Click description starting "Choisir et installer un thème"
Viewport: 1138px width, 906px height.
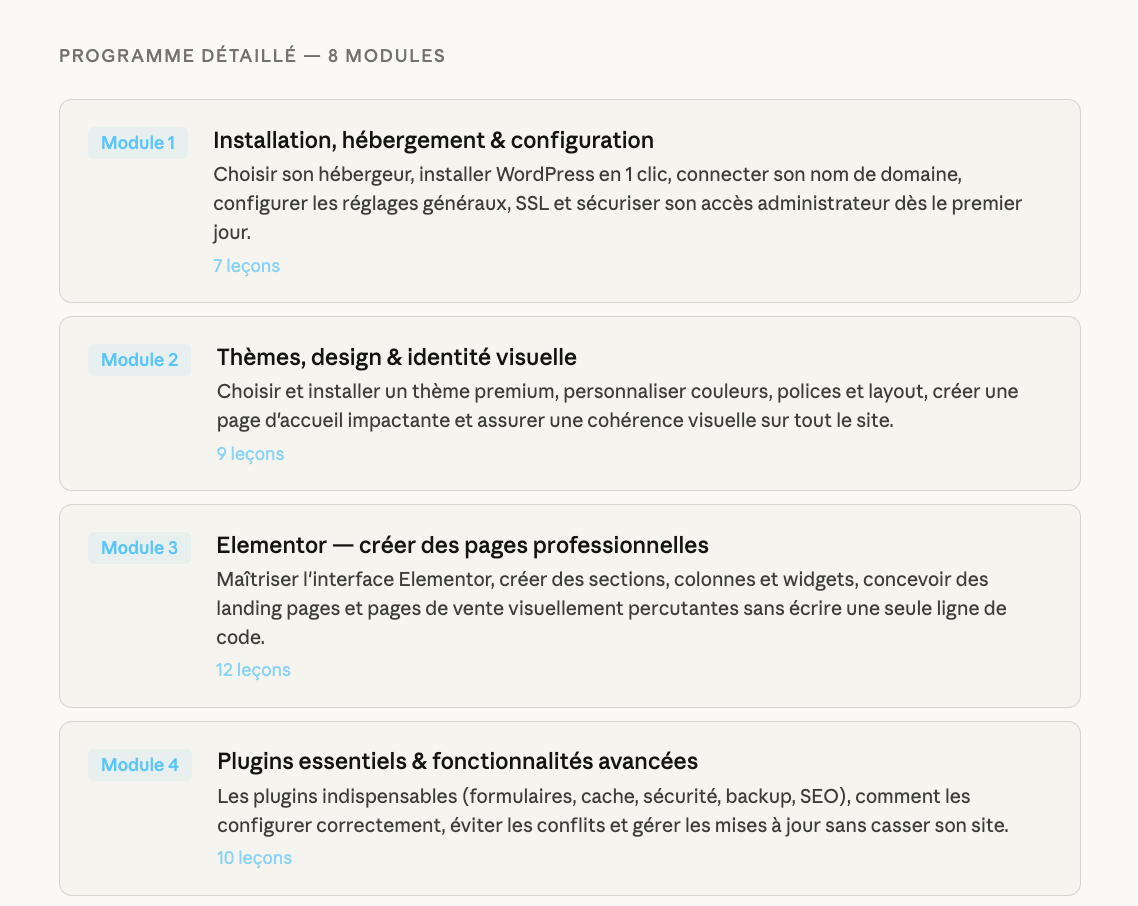click(x=617, y=406)
